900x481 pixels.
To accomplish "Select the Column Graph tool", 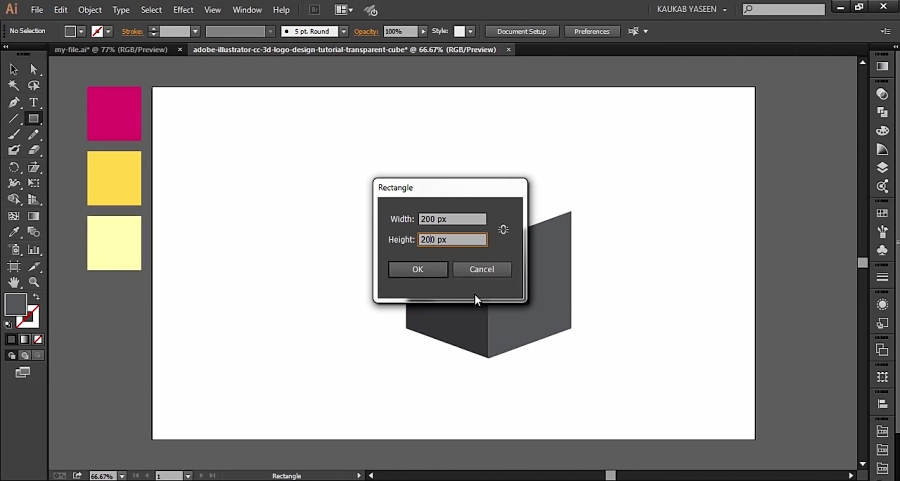I will point(34,250).
